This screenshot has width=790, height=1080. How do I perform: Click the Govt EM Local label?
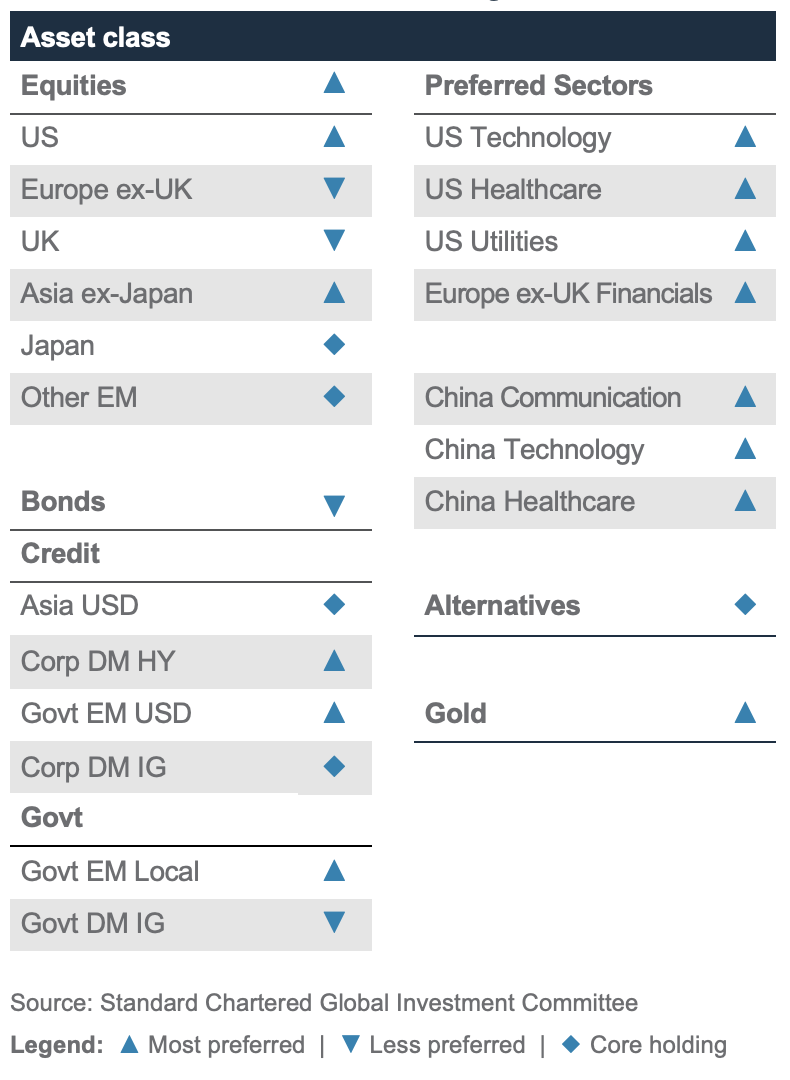[110, 871]
